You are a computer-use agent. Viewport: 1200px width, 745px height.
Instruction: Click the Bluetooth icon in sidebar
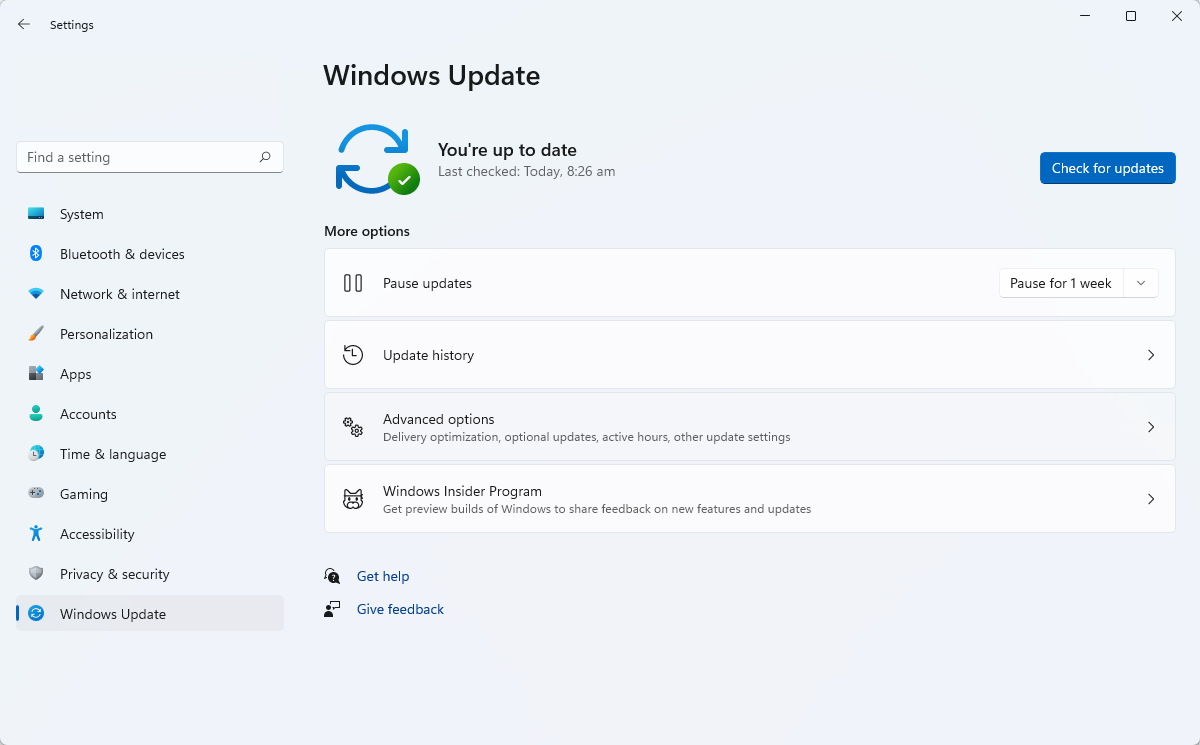pos(36,254)
